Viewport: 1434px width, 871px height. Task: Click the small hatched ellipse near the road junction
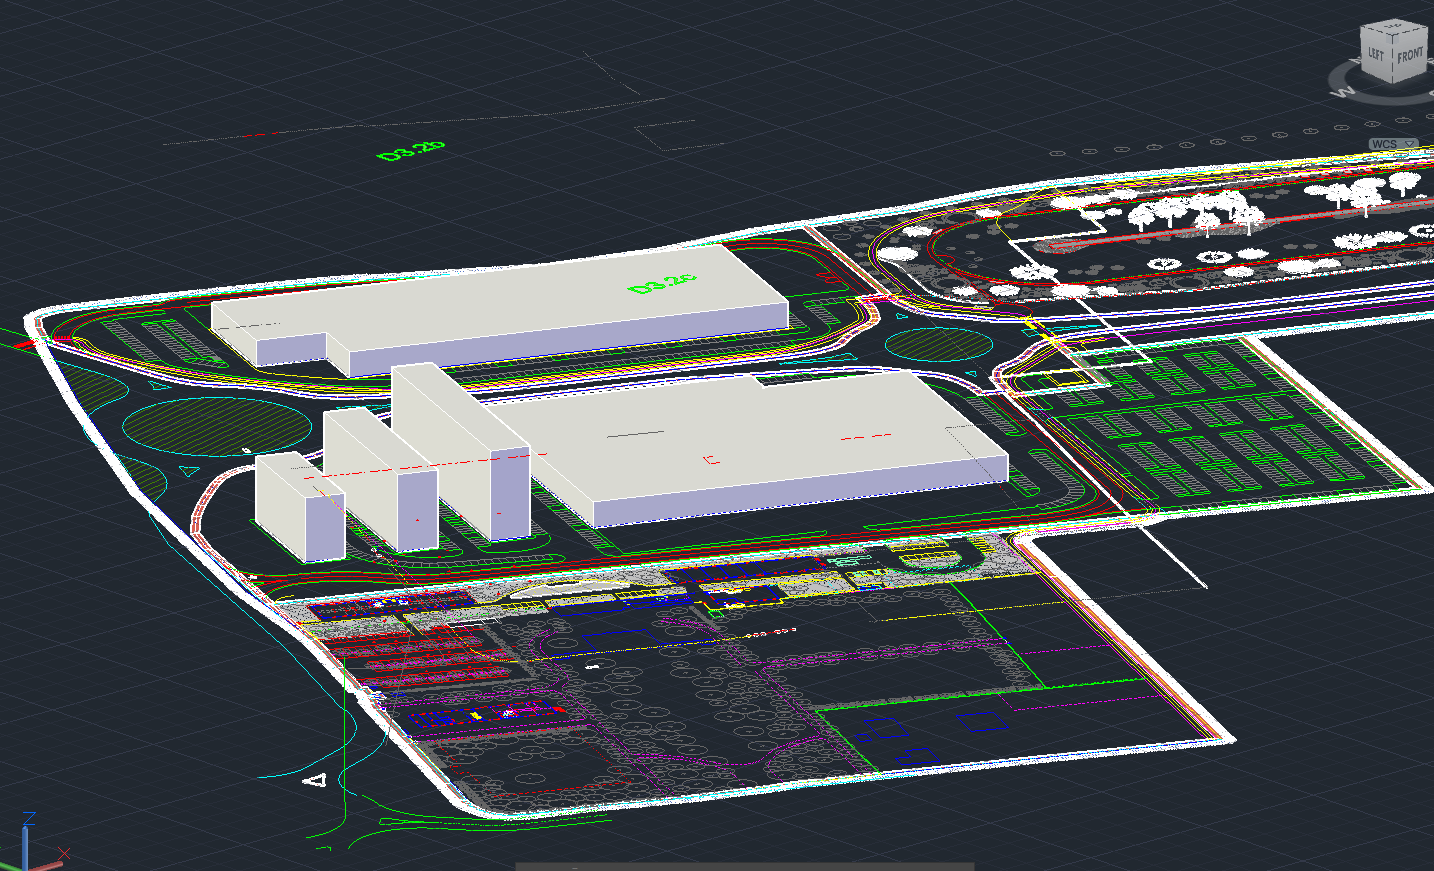pyautogui.click(x=939, y=344)
